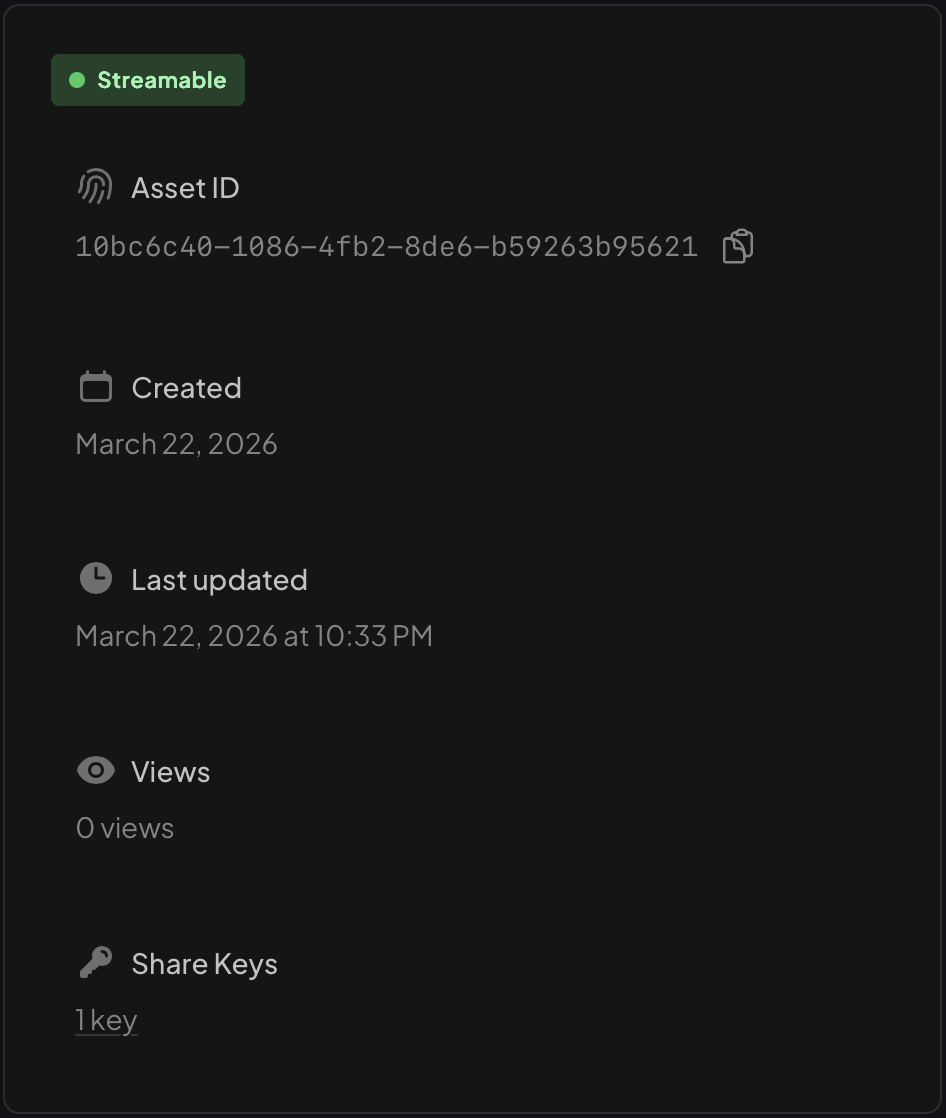Click the Share Keys heading label
This screenshot has height=1118, width=946.
[204, 963]
